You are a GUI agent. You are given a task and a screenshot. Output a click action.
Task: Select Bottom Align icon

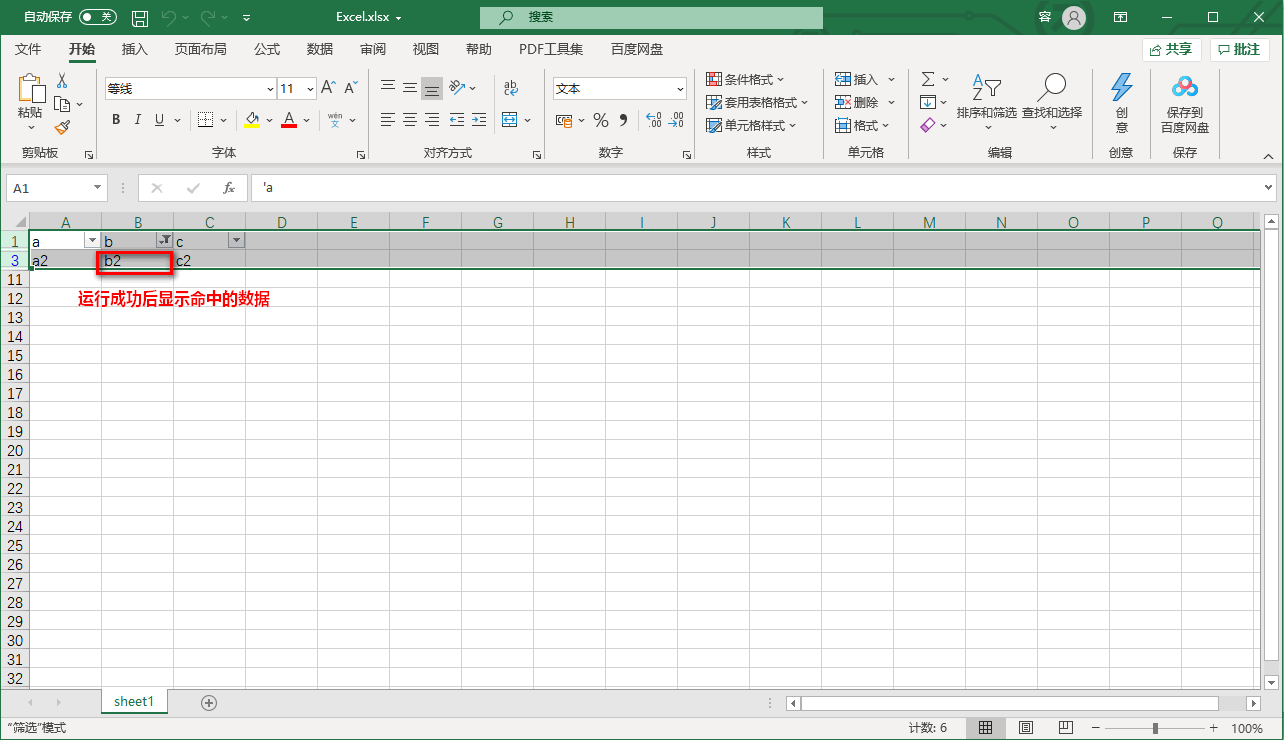432,88
